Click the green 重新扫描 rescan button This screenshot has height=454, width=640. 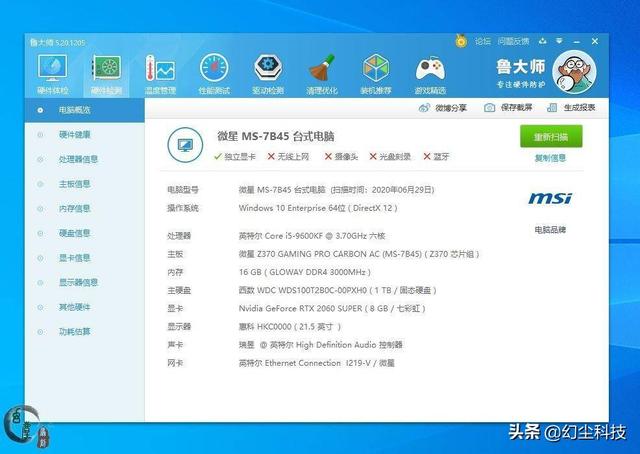pos(551,136)
